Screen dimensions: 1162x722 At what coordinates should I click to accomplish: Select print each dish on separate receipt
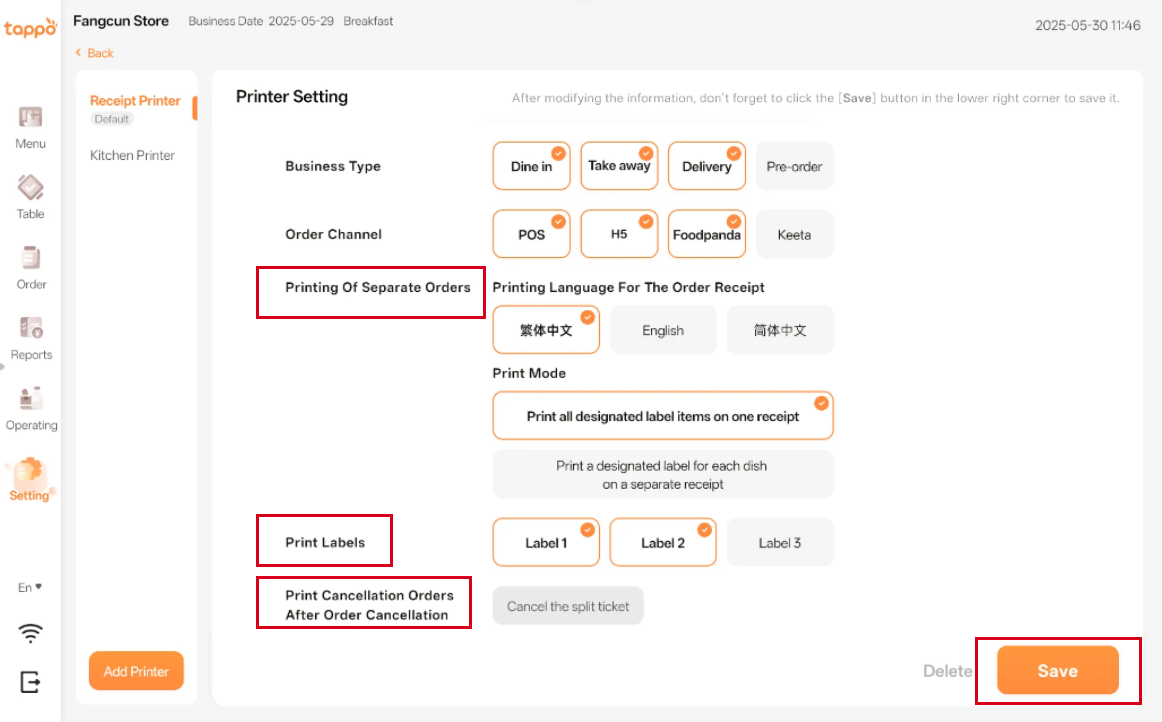pyautogui.click(x=662, y=474)
